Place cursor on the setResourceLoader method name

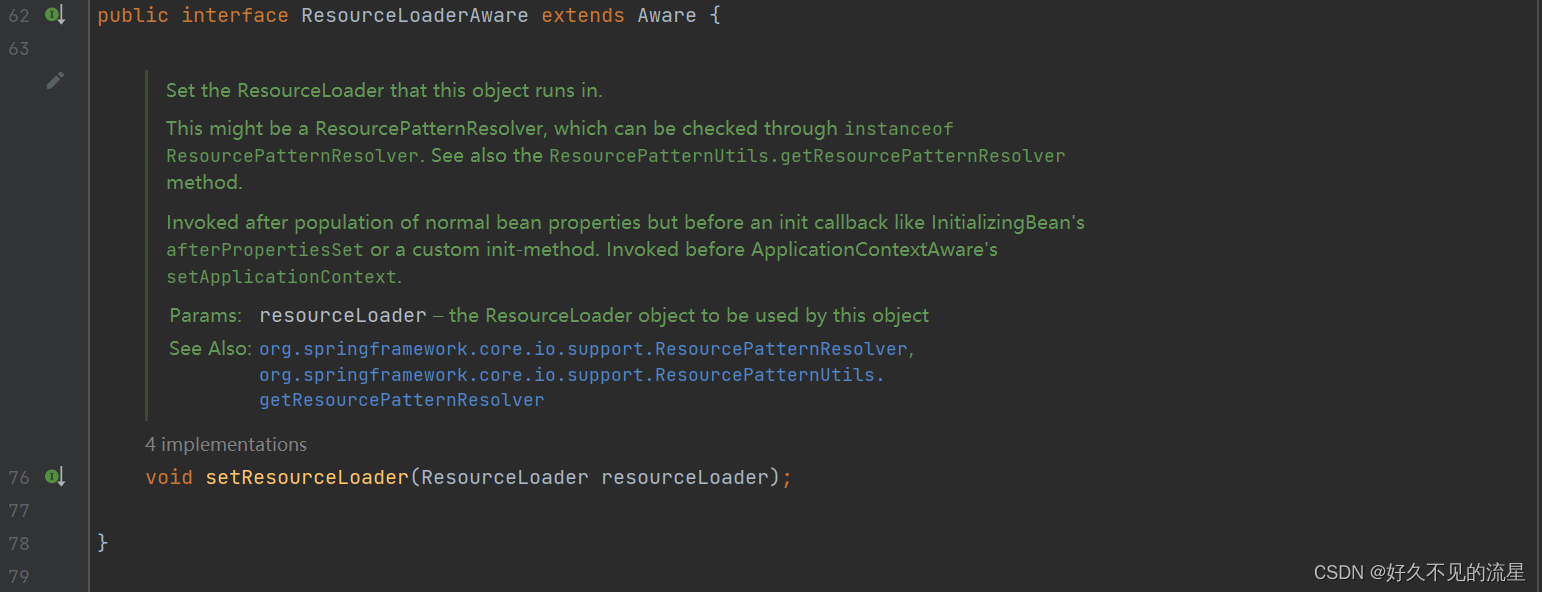pos(306,477)
